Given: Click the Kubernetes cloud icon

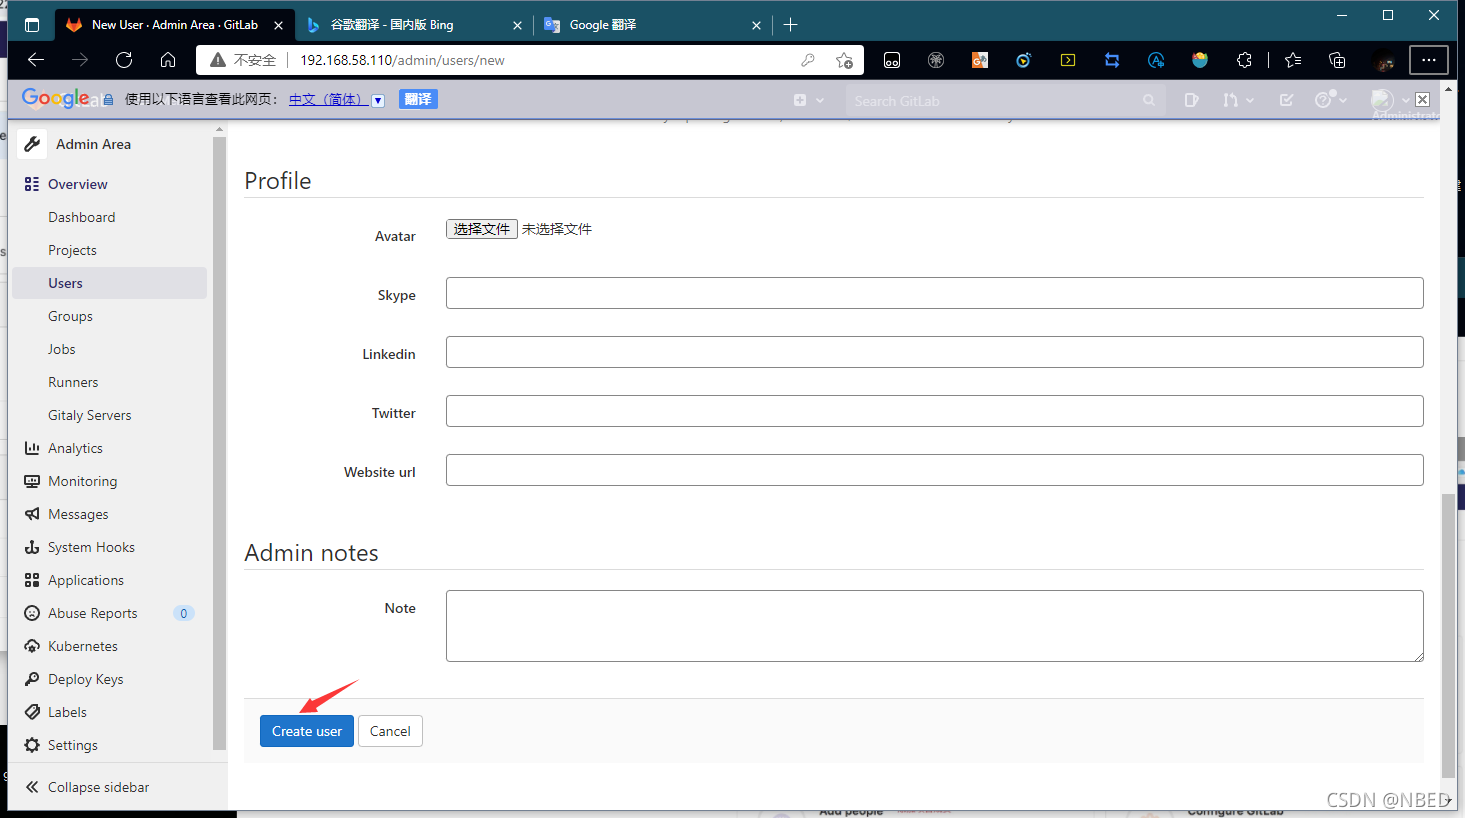Looking at the screenshot, I should coord(32,646).
